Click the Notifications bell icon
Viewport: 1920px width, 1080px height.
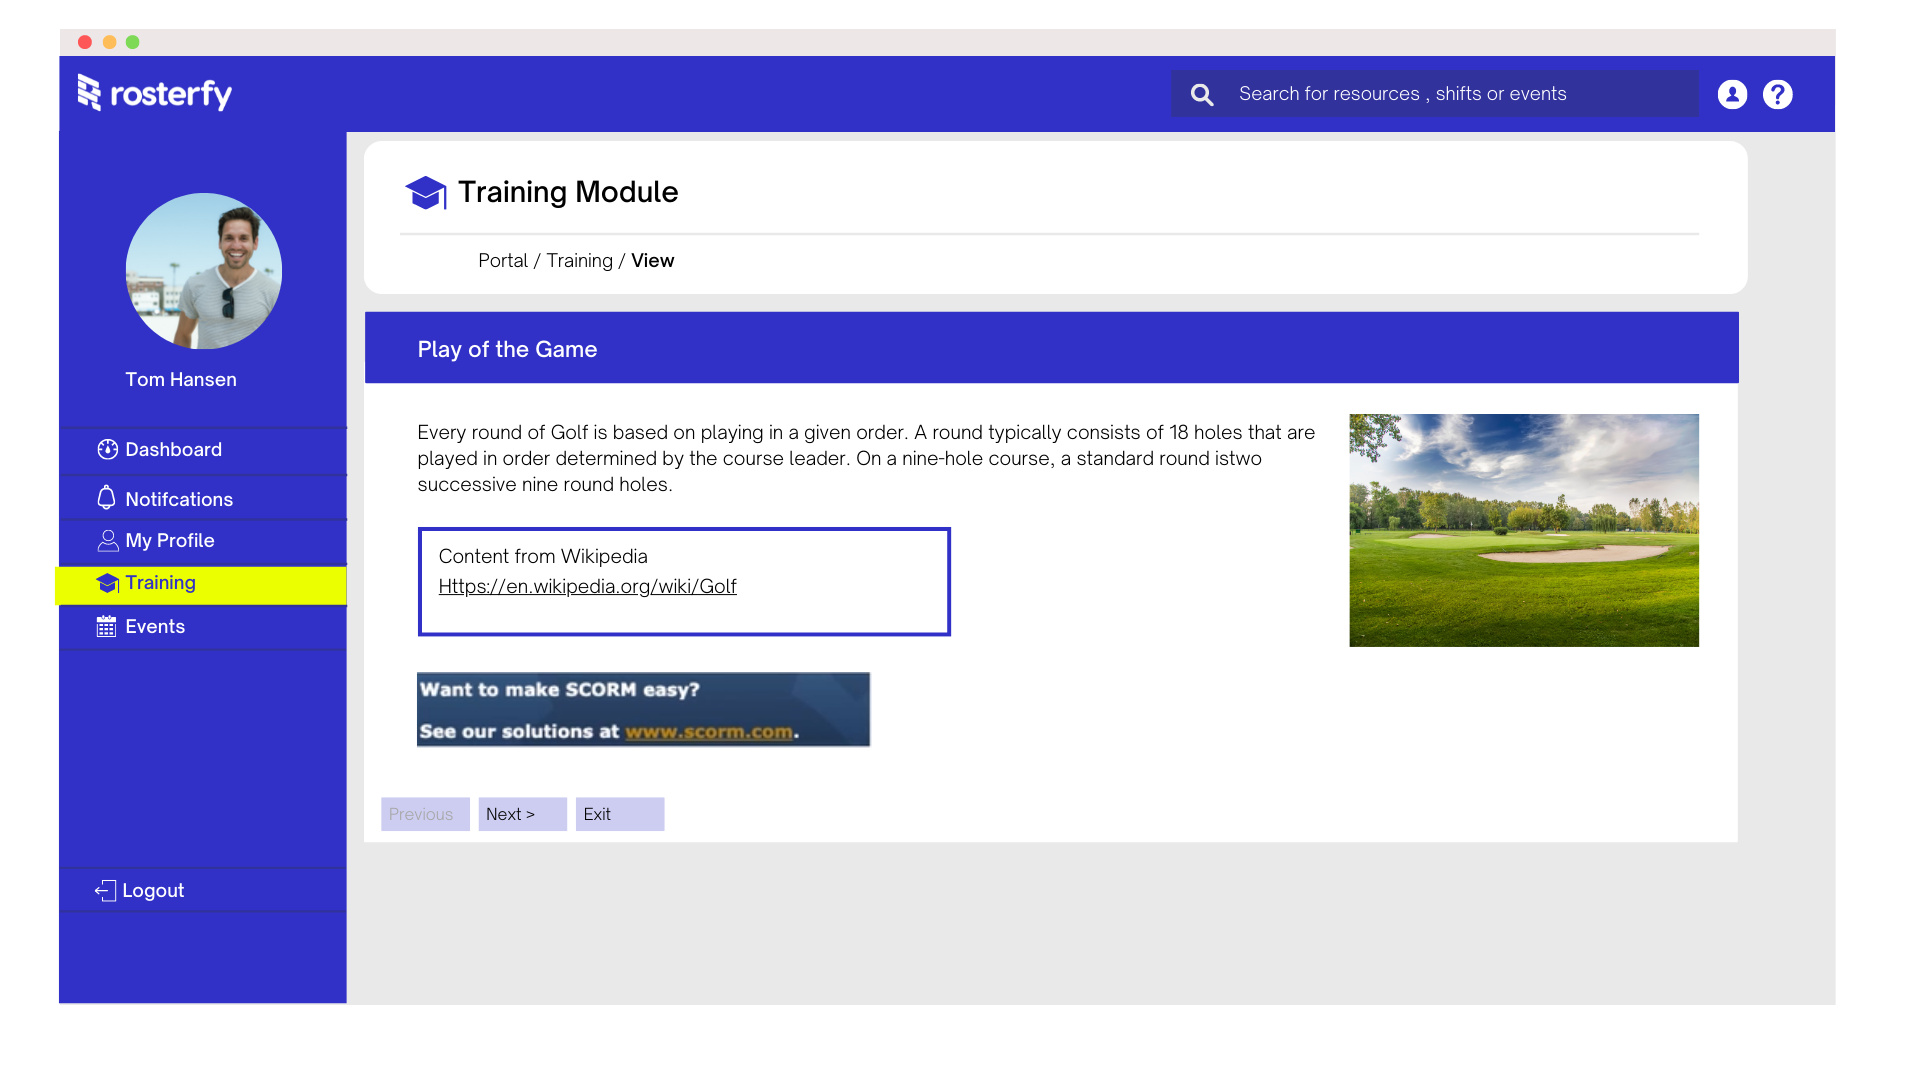point(107,497)
